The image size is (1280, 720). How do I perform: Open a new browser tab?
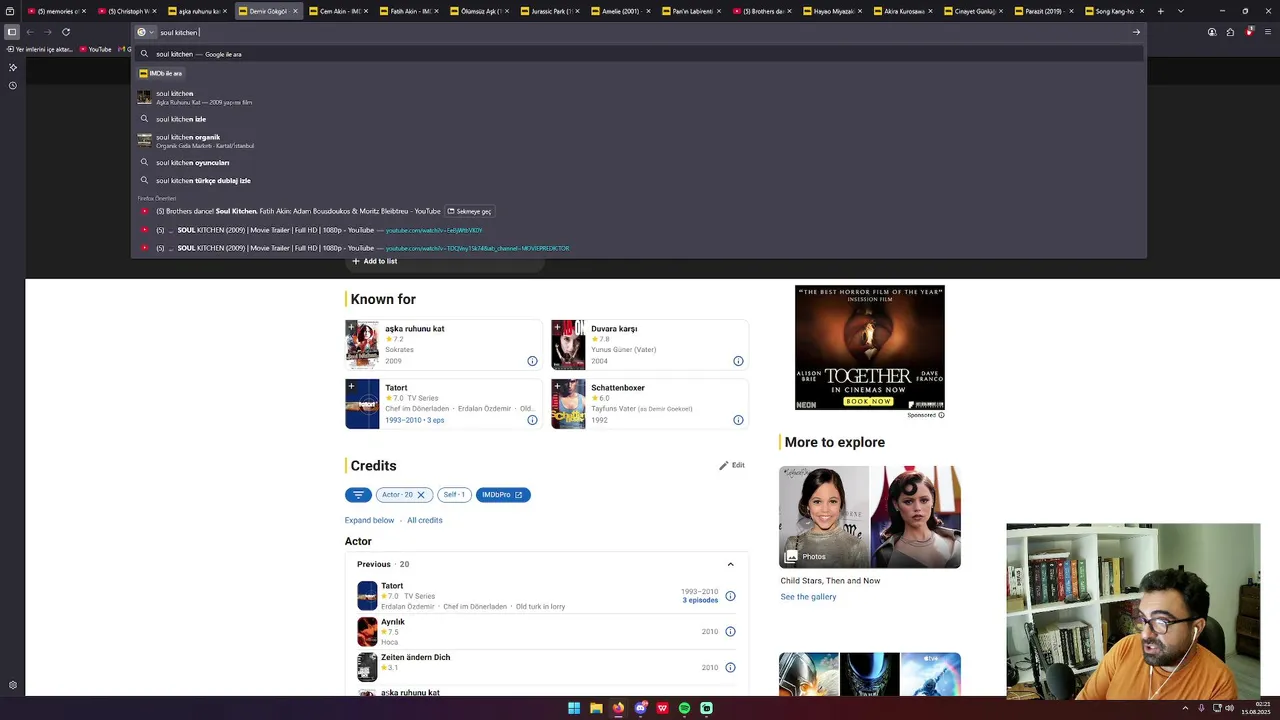tap(1160, 11)
